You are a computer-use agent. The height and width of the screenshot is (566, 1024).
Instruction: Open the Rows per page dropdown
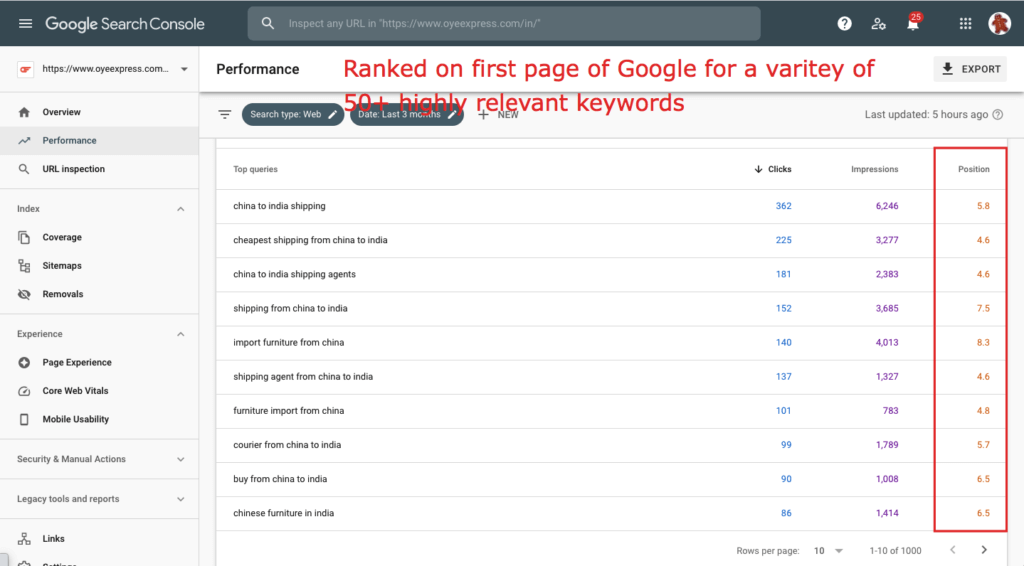pyautogui.click(x=828, y=550)
